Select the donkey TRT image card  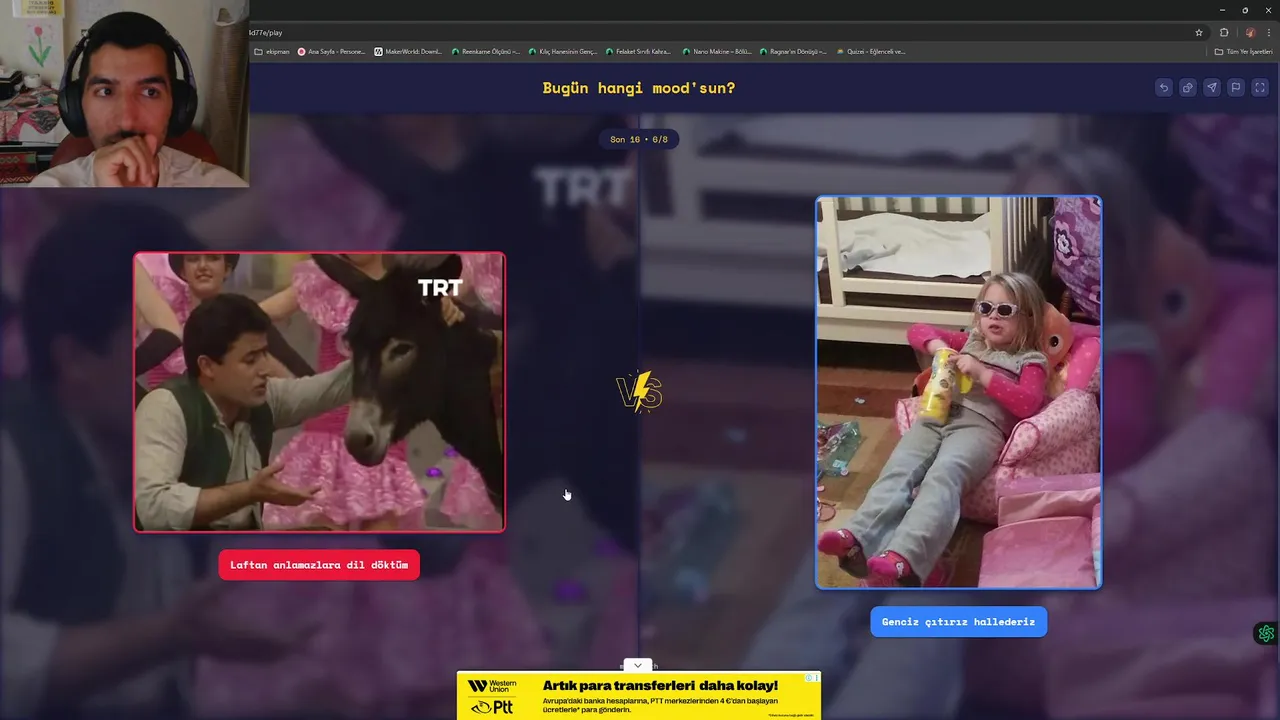(x=319, y=392)
